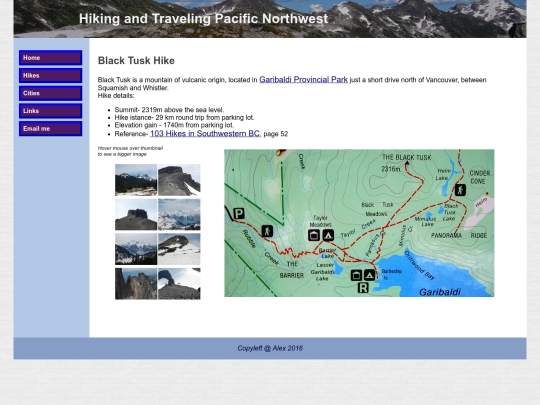Image resolution: width=540 pixels, height=405 pixels.
Task: Go to the Hikes section
Action: point(51,75)
